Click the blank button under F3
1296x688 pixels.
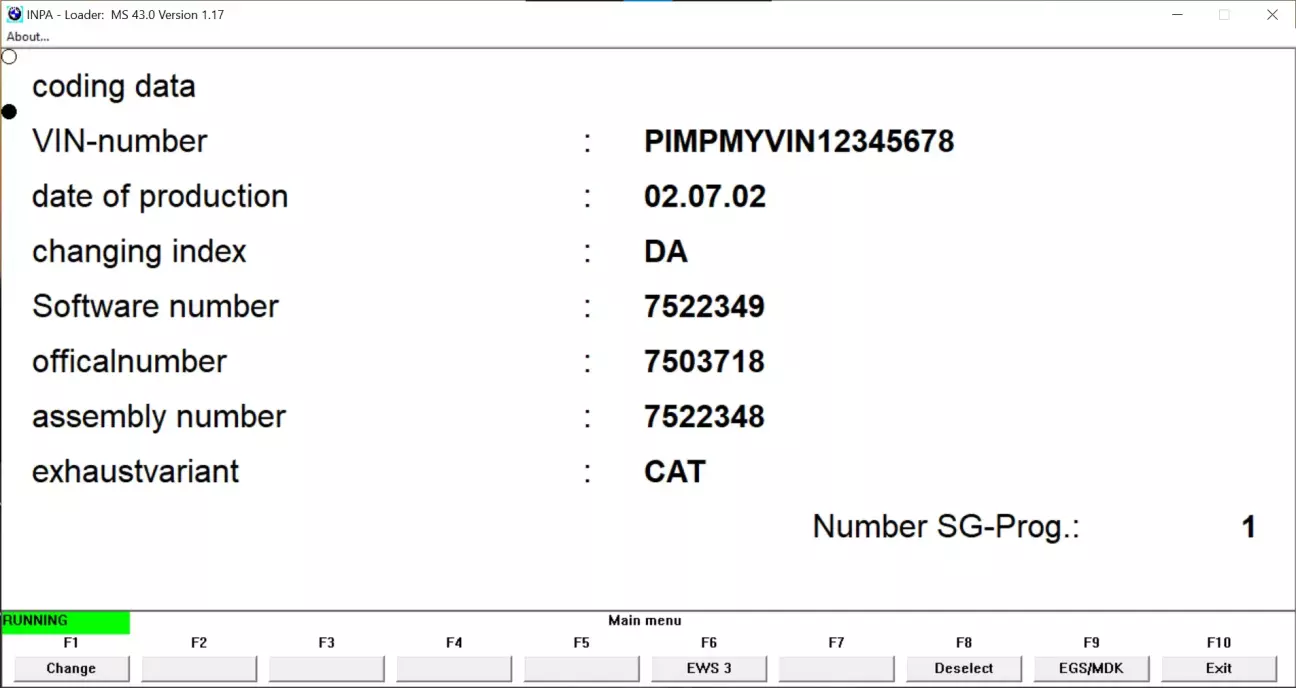click(327, 668)
